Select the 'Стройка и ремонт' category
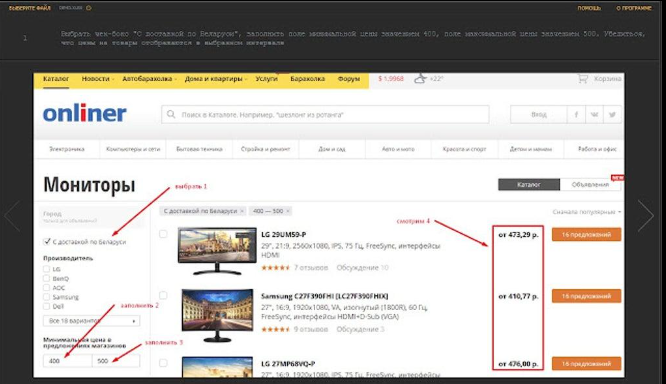 265,149
